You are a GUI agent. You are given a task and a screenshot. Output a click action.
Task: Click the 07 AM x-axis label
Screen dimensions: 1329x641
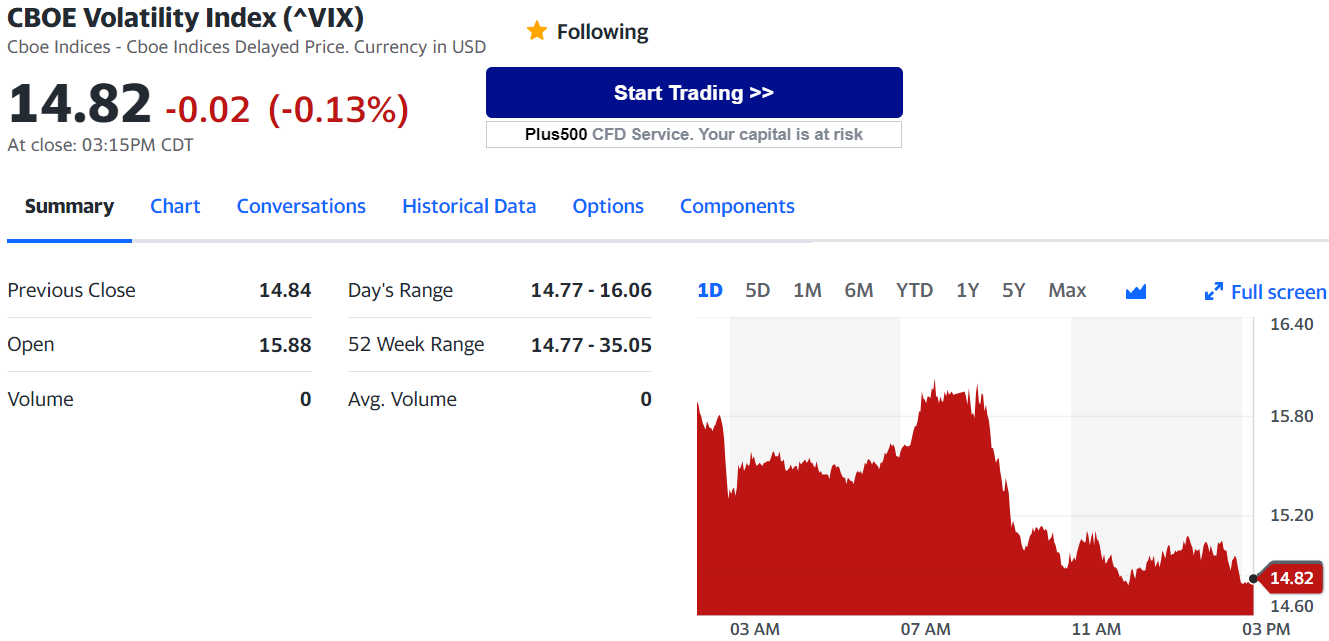(926, 629)
